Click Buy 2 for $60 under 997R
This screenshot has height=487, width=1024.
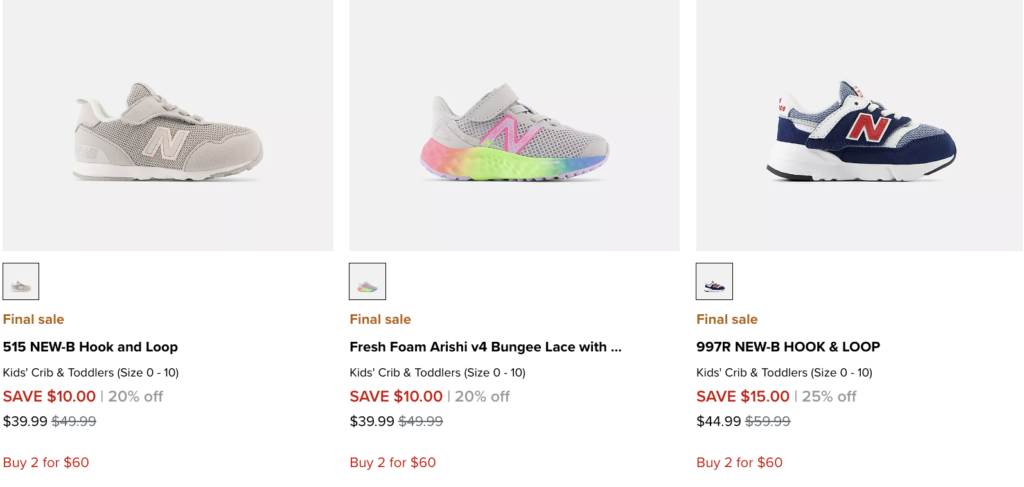tap(739, 462)
